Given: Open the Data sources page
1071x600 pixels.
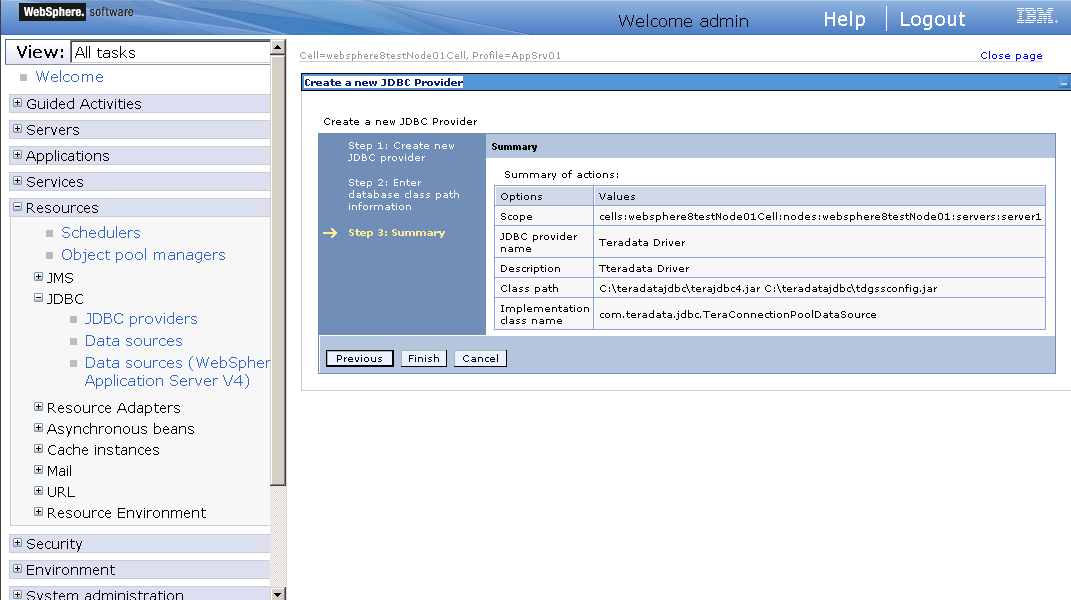Looking at the screenshot, I should (x=133, y=340).
